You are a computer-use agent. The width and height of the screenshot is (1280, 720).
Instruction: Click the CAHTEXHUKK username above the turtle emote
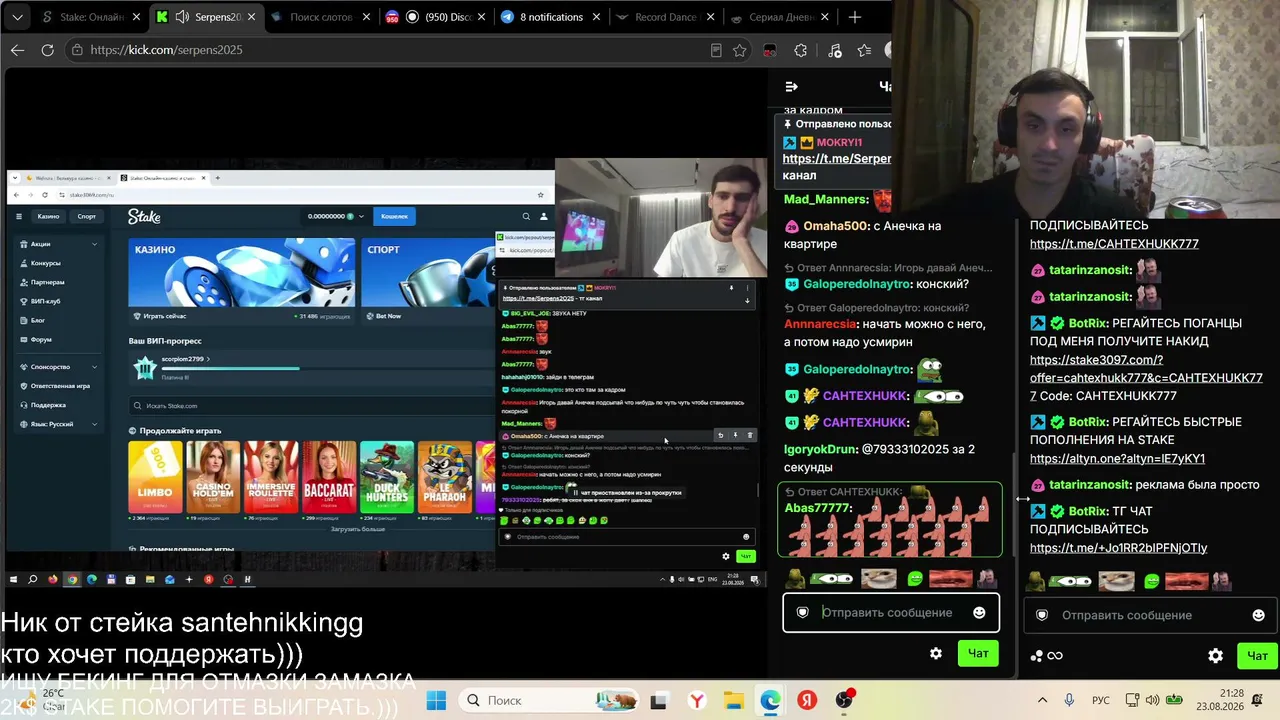pos(865,396)
